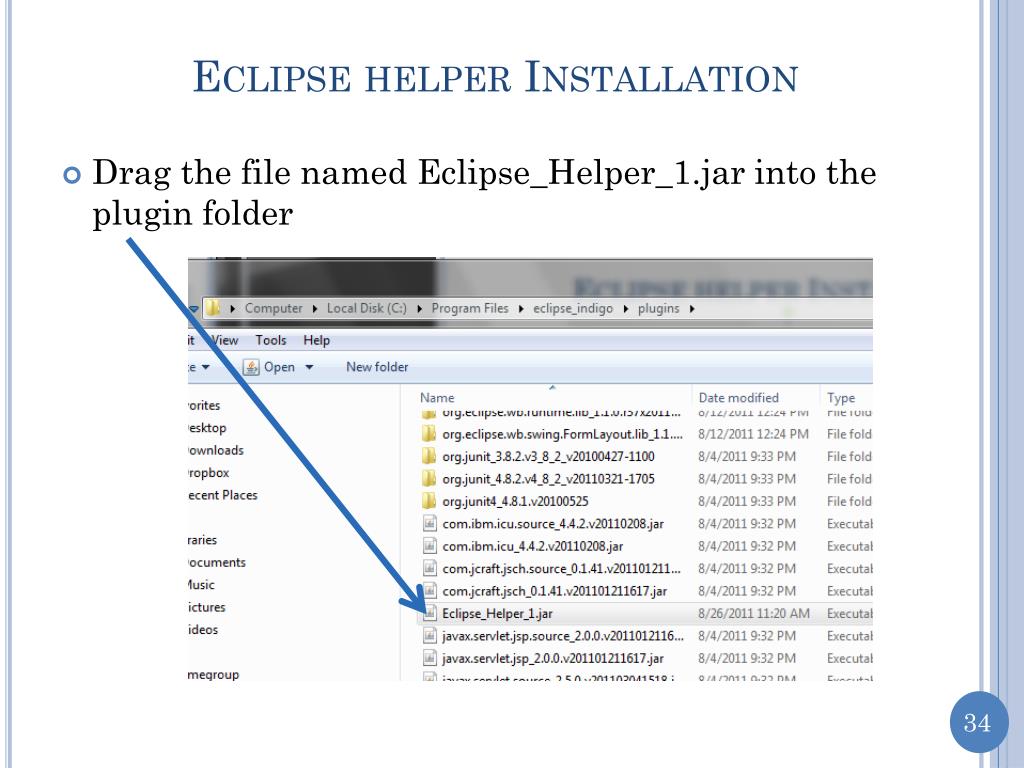Open the Tools menu
Viewport: 1024px width, 768px height.
click(270, 340)
